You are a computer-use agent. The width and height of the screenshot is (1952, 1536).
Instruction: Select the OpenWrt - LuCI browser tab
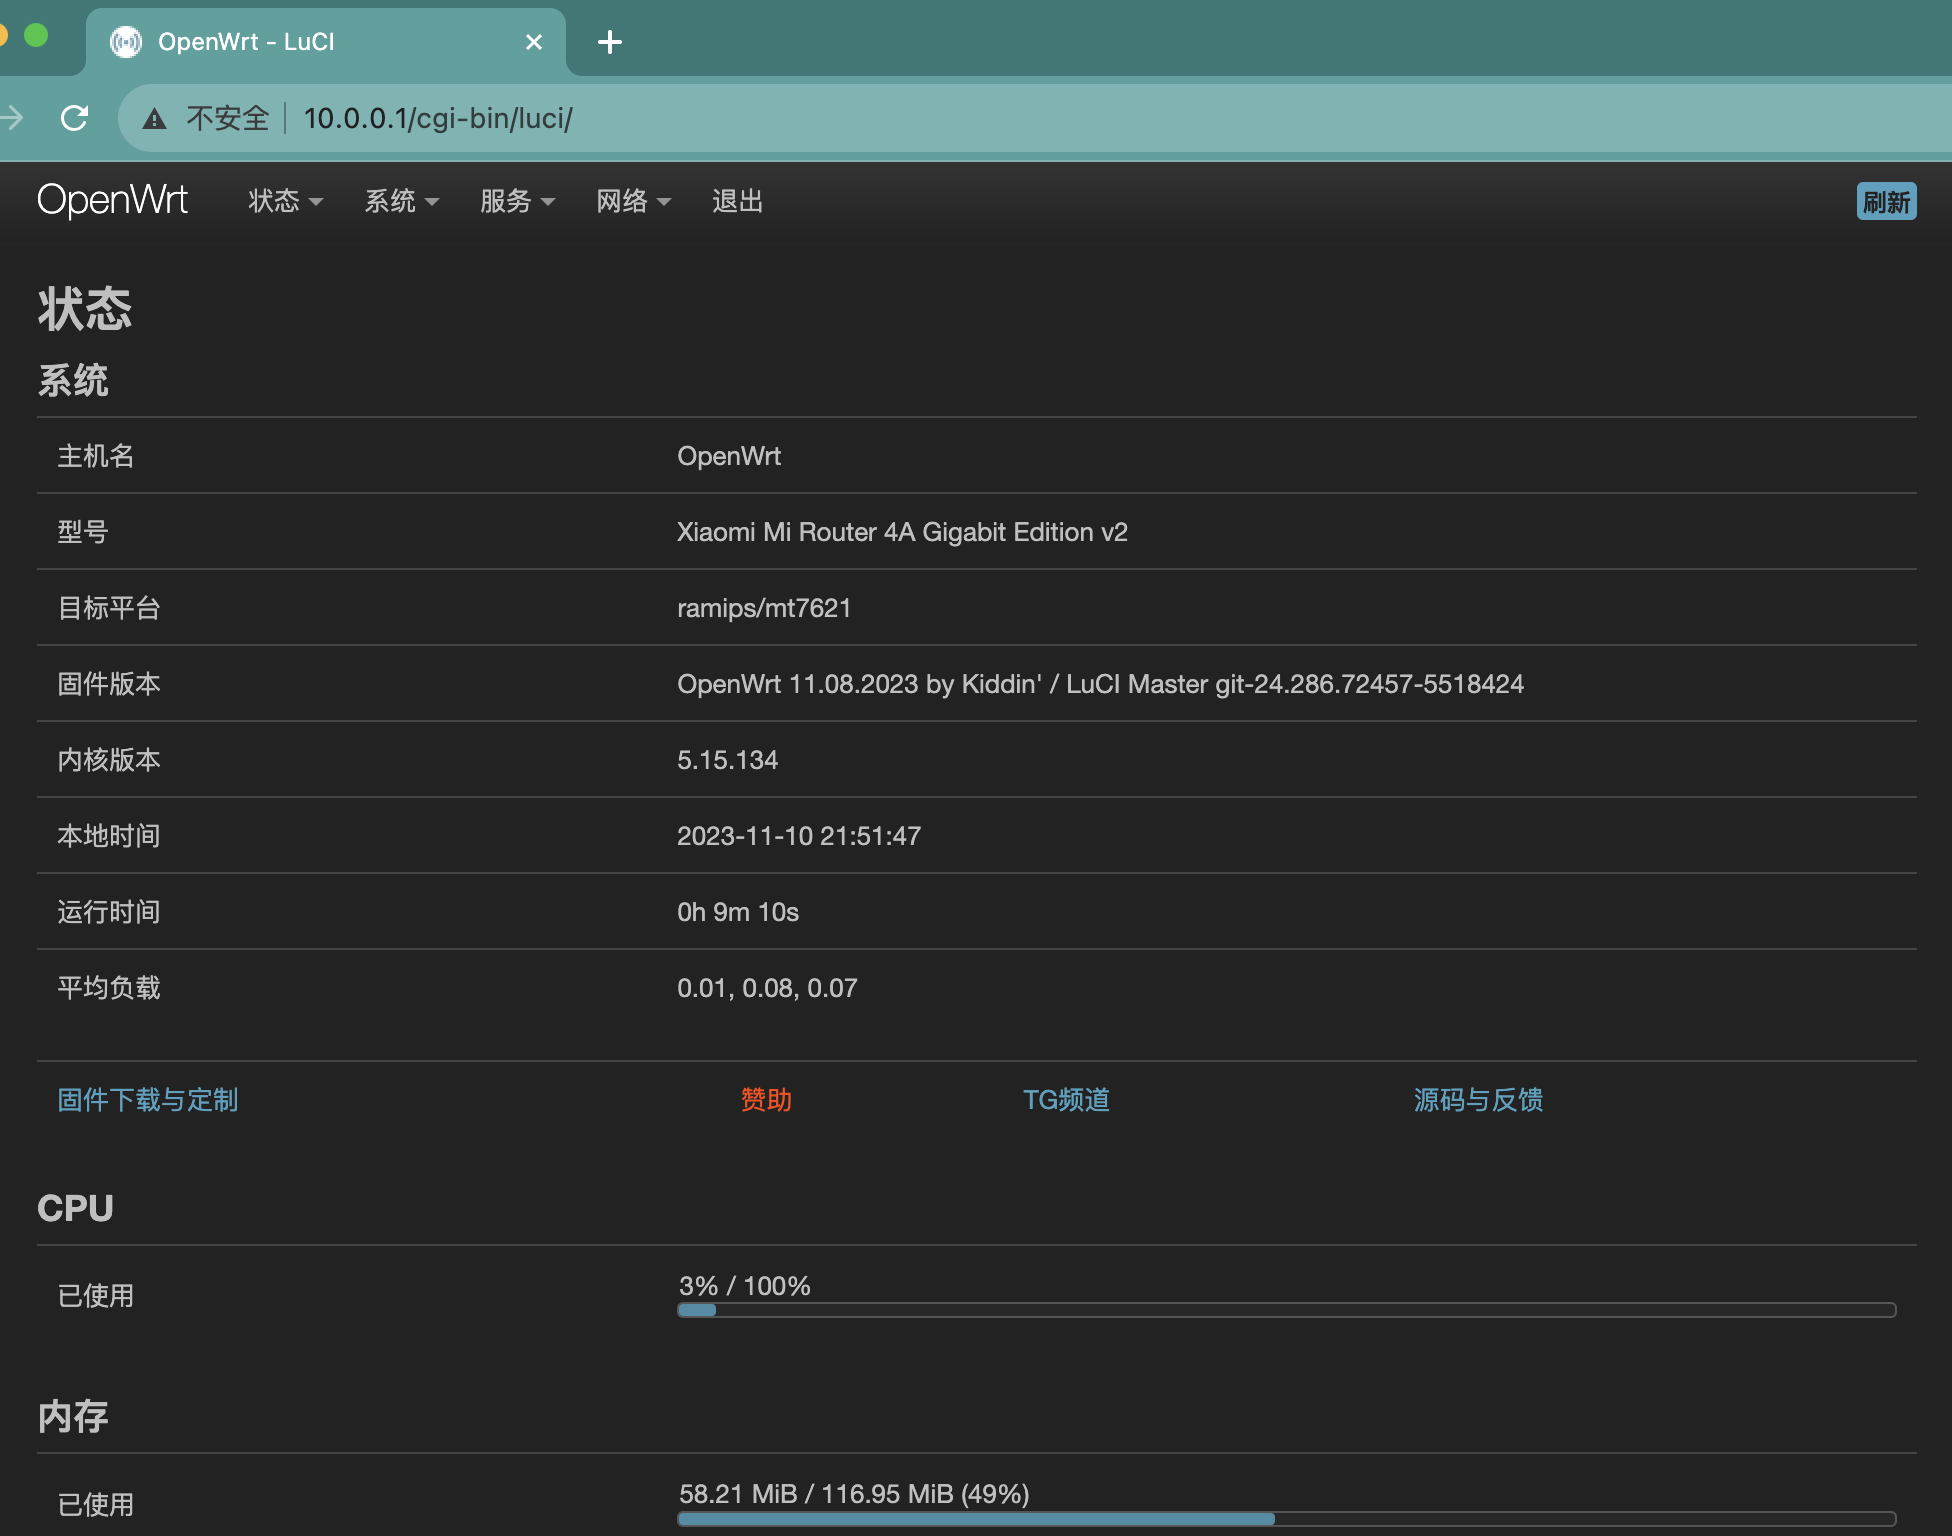click(325, 42)
